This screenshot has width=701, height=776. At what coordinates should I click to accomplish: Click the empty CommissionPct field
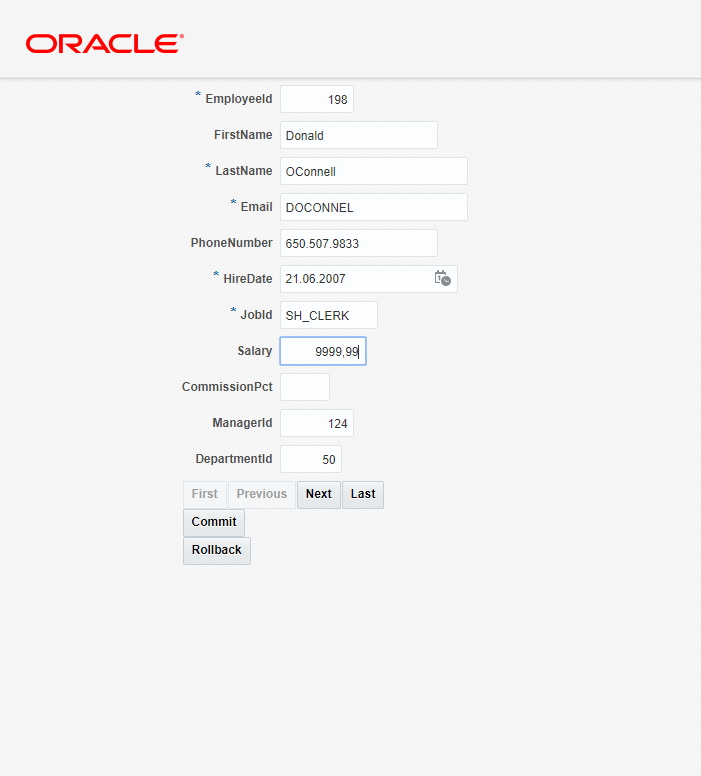click(x=305, y=387)
